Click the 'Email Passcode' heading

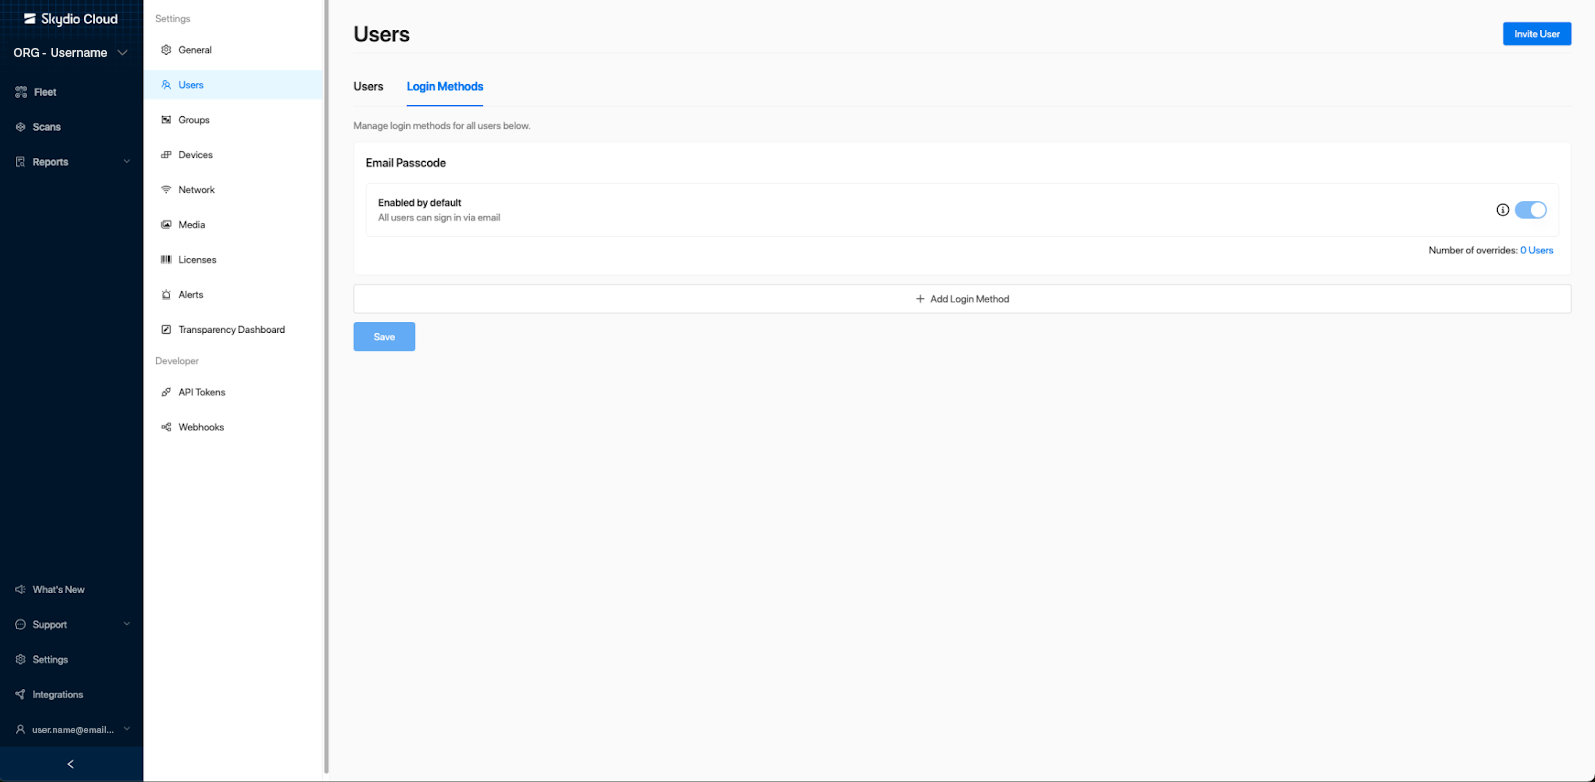[406, 163]
